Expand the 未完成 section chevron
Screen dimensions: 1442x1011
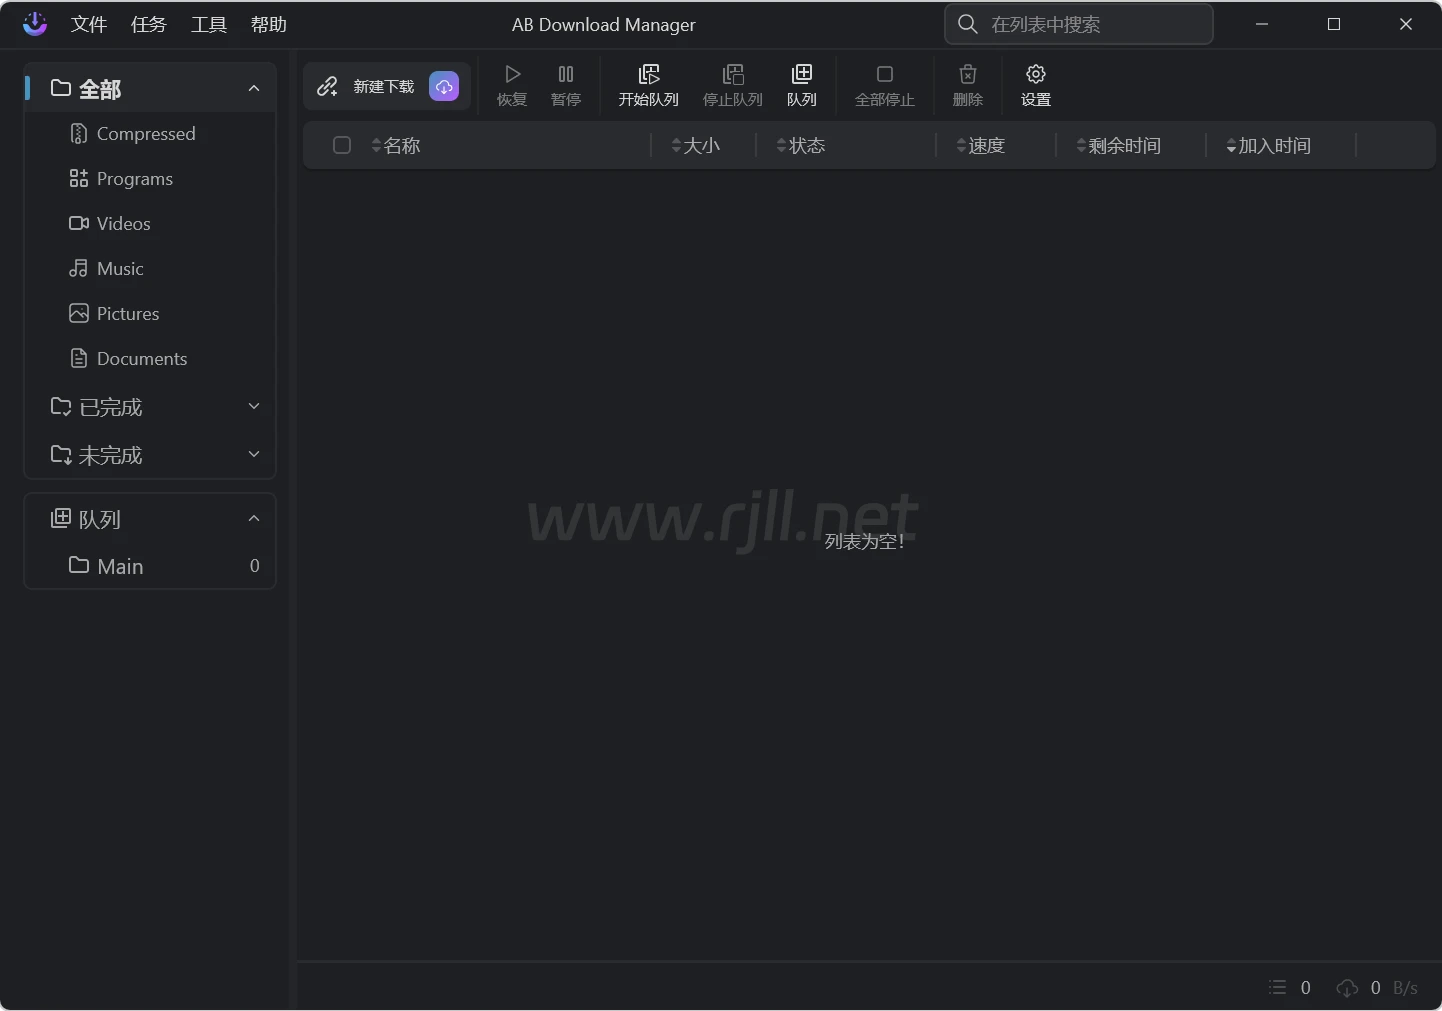pos(254,455)
